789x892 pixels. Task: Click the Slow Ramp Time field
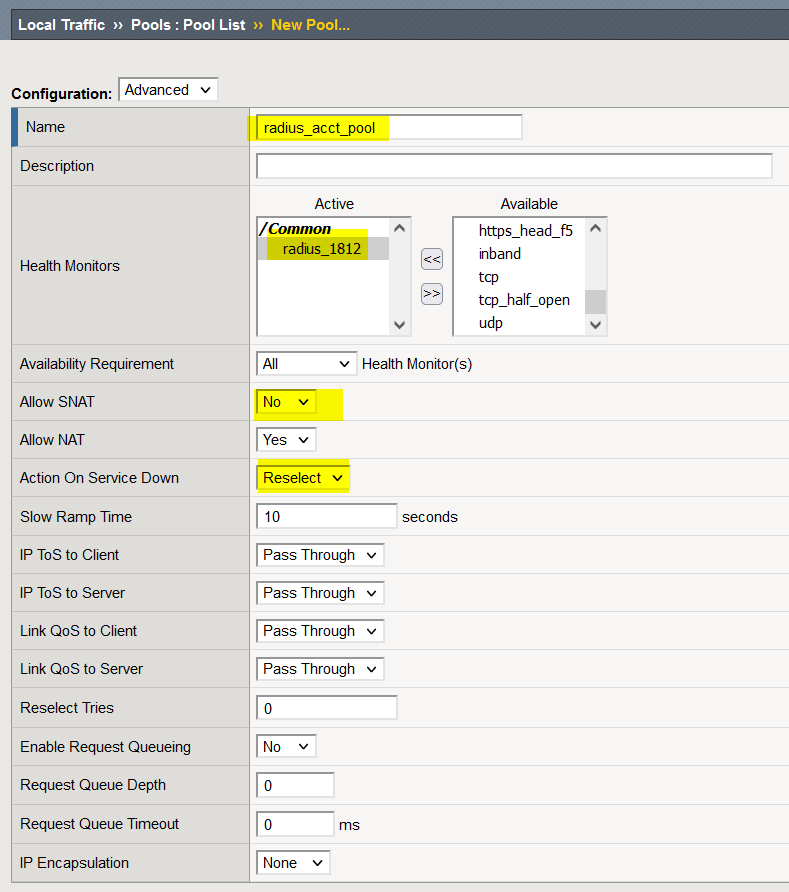click(327, 517)
